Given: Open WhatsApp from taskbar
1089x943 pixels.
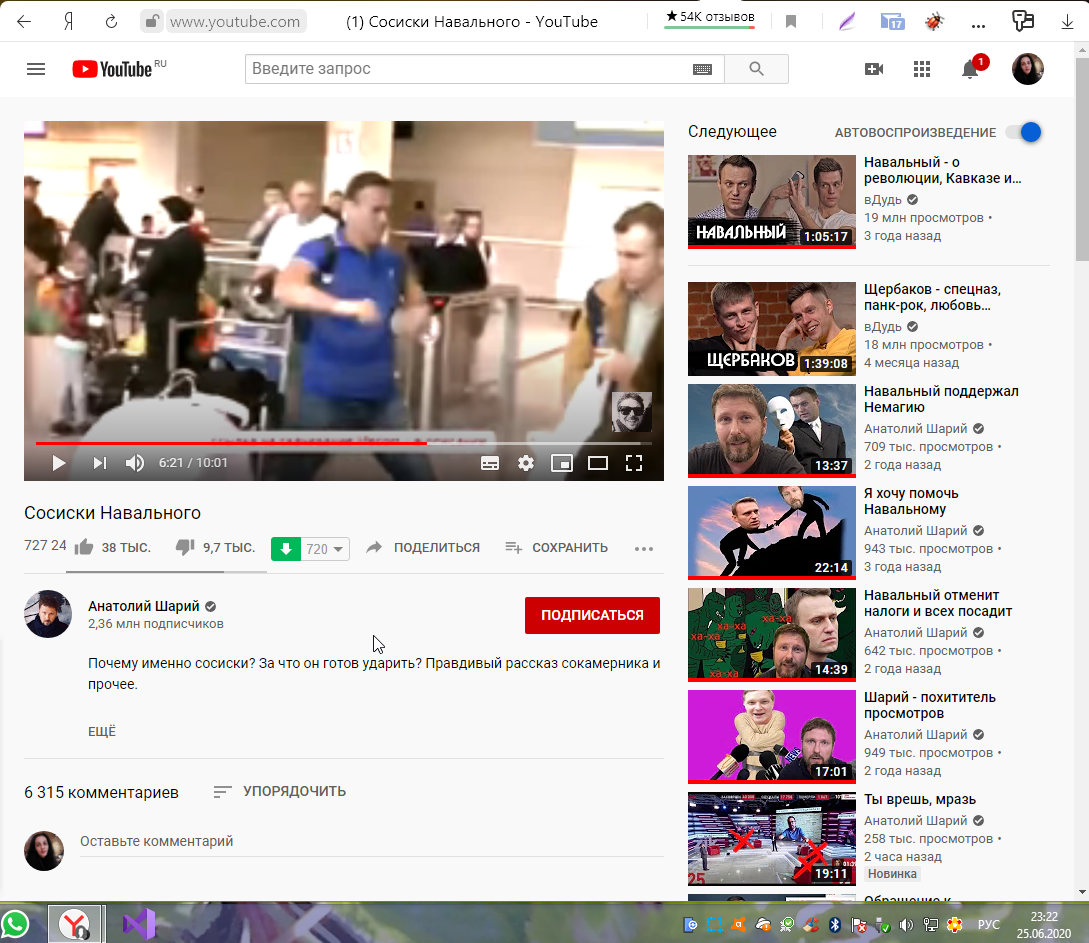Looking at the screenshot, I should (x=15, y=924).
